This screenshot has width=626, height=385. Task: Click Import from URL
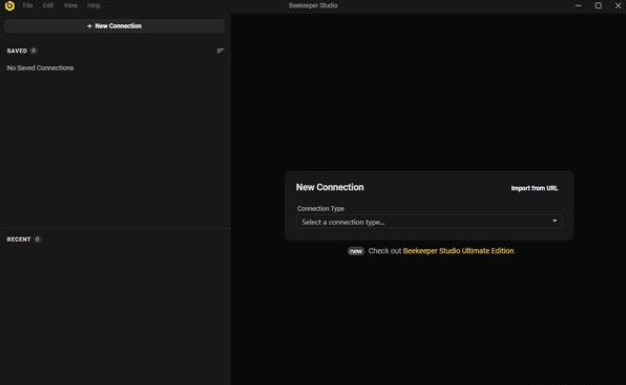click(x=535, y=188)
